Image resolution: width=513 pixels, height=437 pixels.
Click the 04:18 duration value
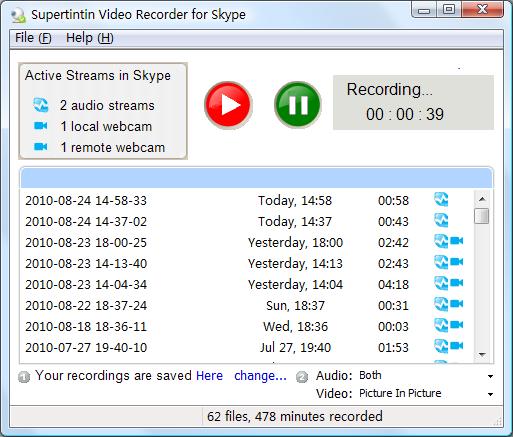(393, 285)
